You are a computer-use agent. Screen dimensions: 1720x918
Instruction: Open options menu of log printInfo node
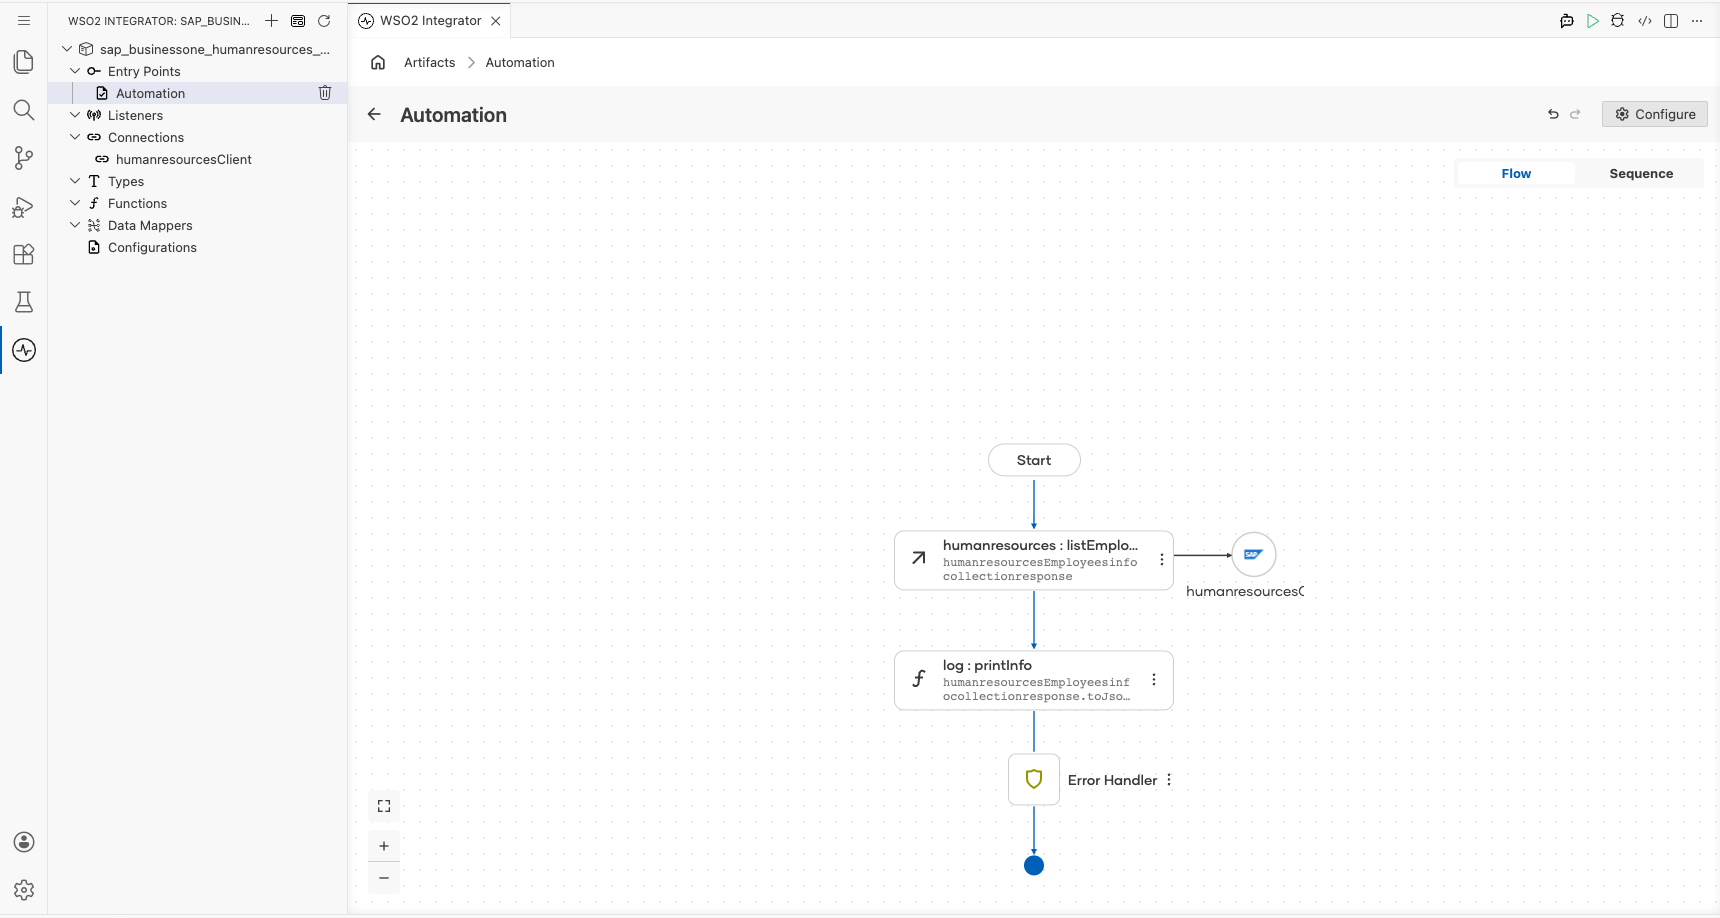coord(1154,680)
